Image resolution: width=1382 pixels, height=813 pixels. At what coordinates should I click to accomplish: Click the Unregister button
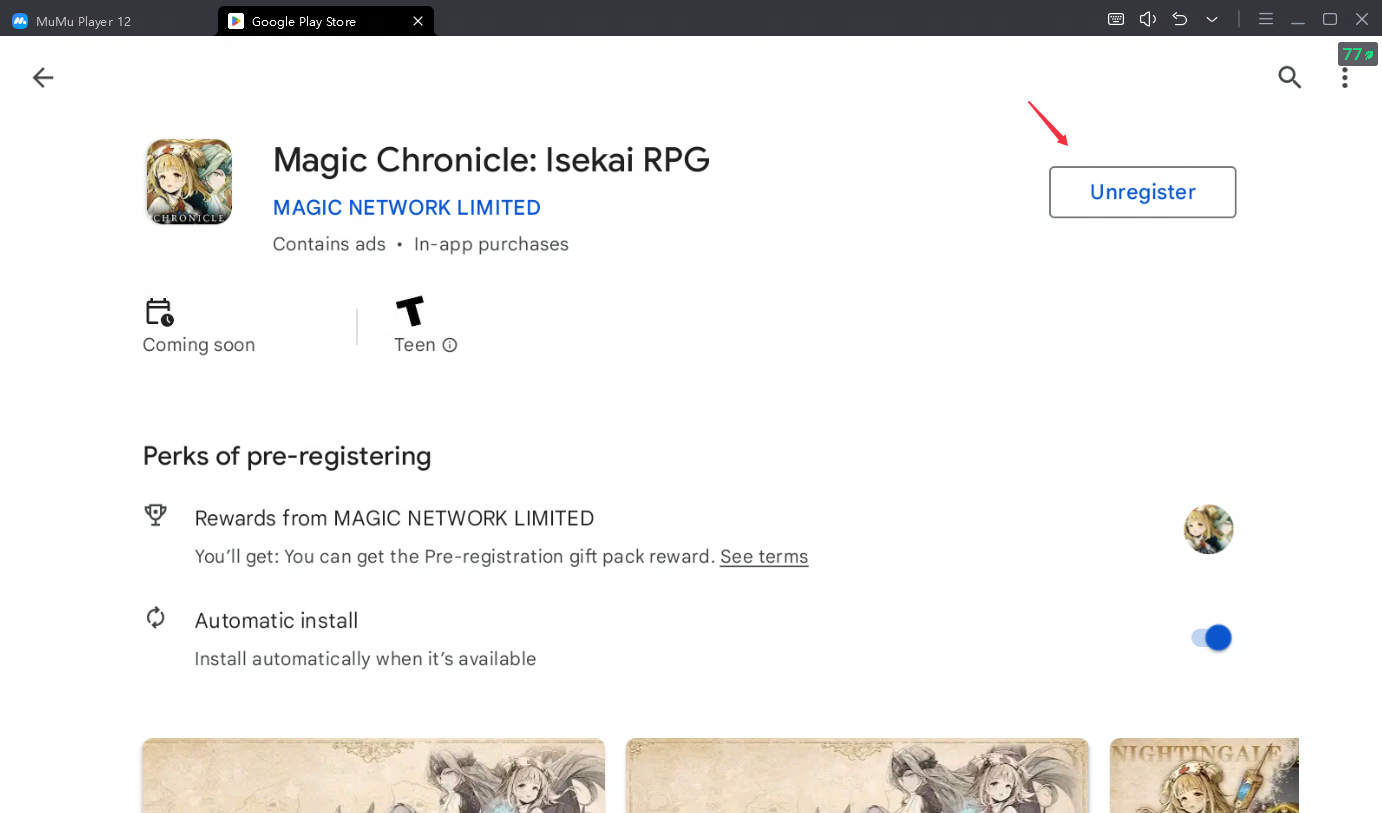click(x=1142, y=192)
